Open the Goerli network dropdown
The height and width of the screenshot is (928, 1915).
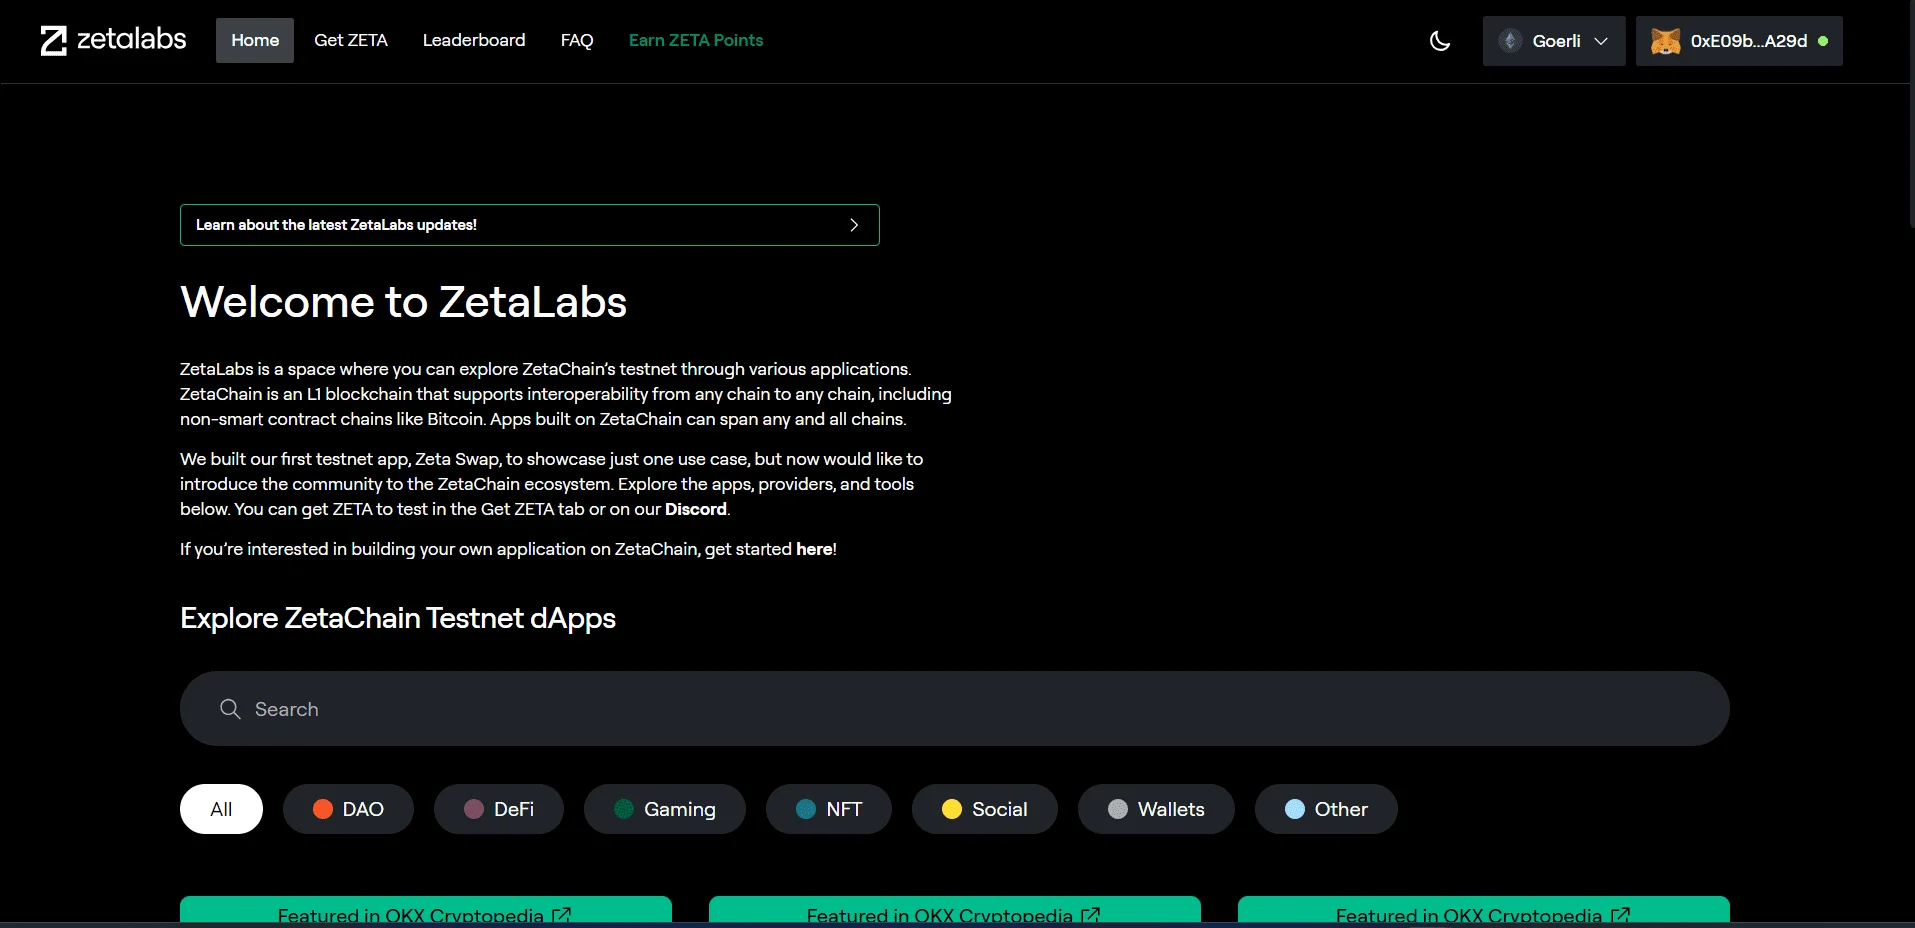coord(1554,41)
